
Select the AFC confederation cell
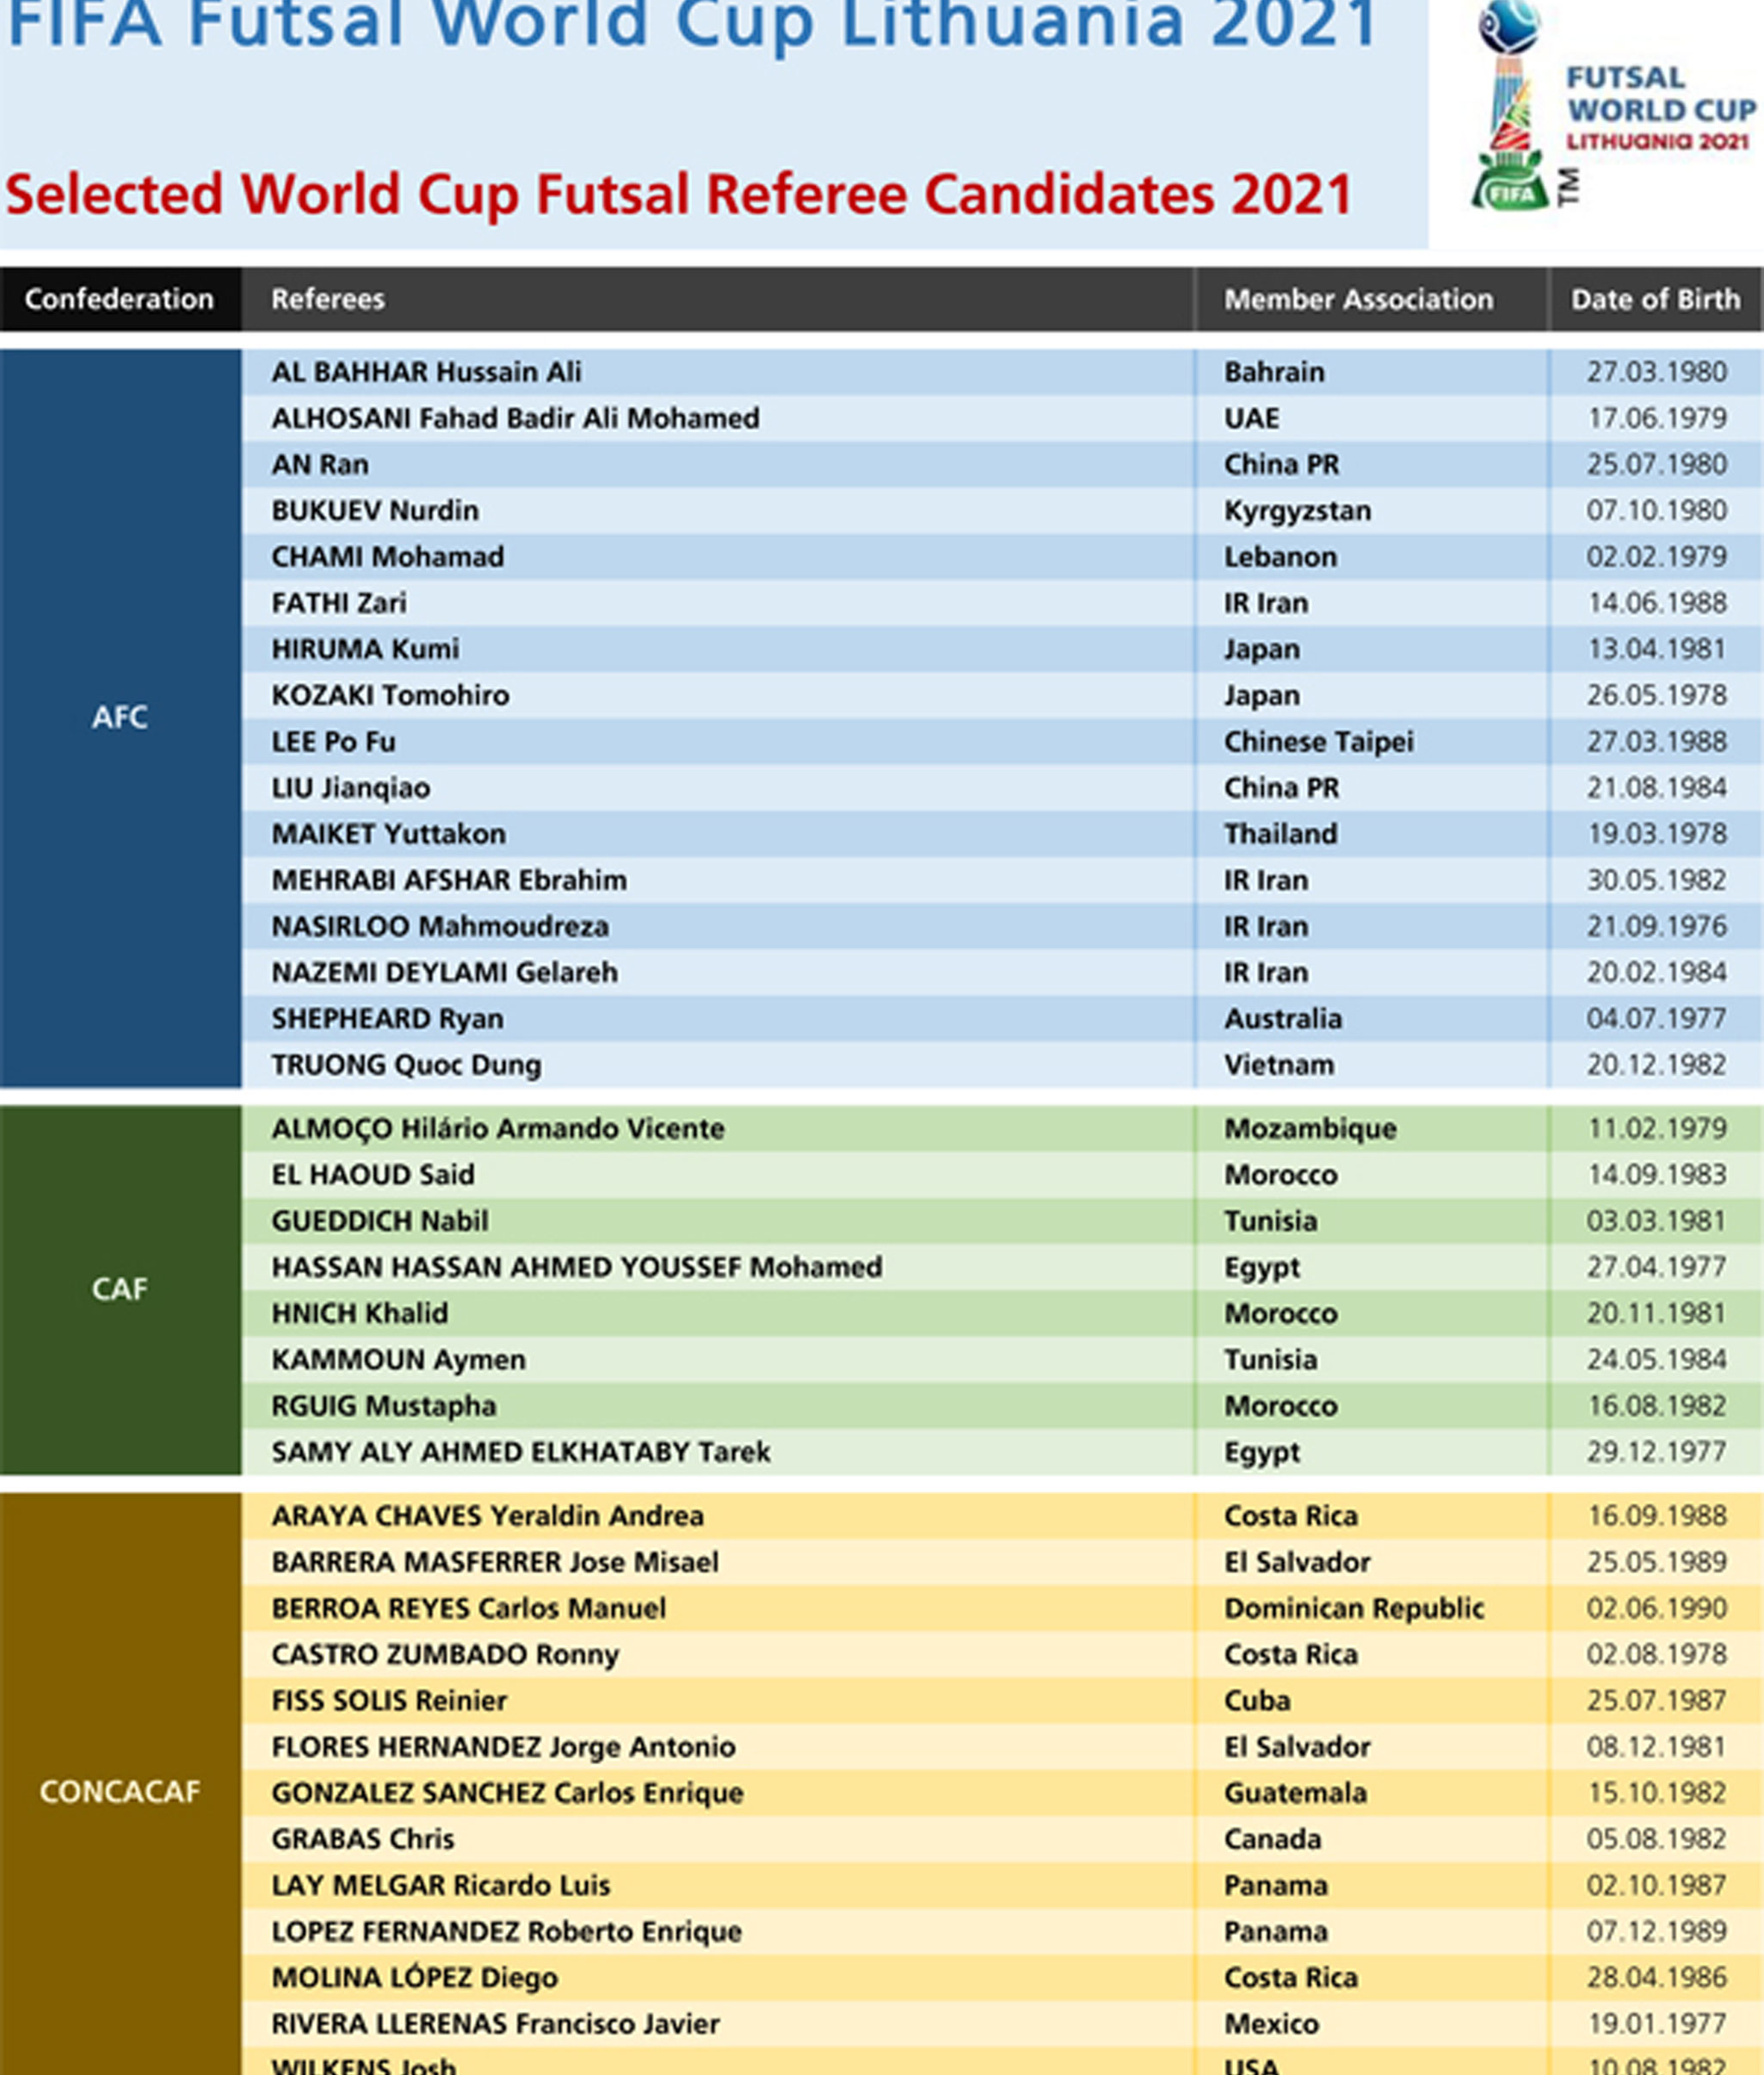click(x=120, y=717)
